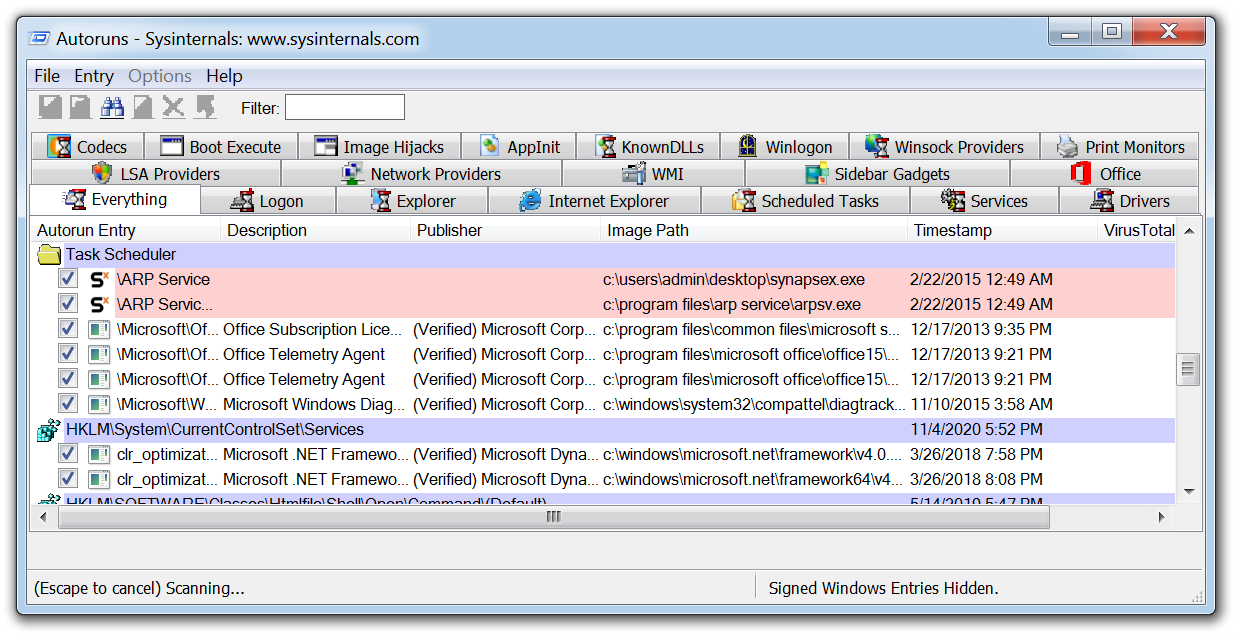Screen dimensions: 1238x635
Task: Click the Find binoculars toolbar icon
Action: click(111, 107)
